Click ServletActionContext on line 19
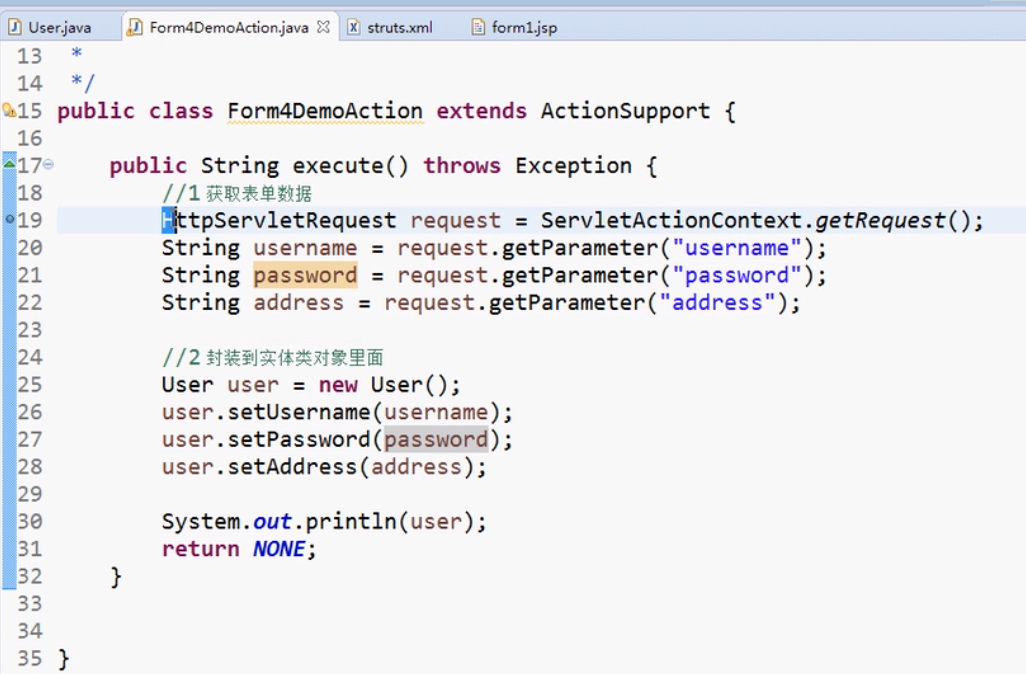The width and height of the screenshot is (1026, 674). pos(671,221)
